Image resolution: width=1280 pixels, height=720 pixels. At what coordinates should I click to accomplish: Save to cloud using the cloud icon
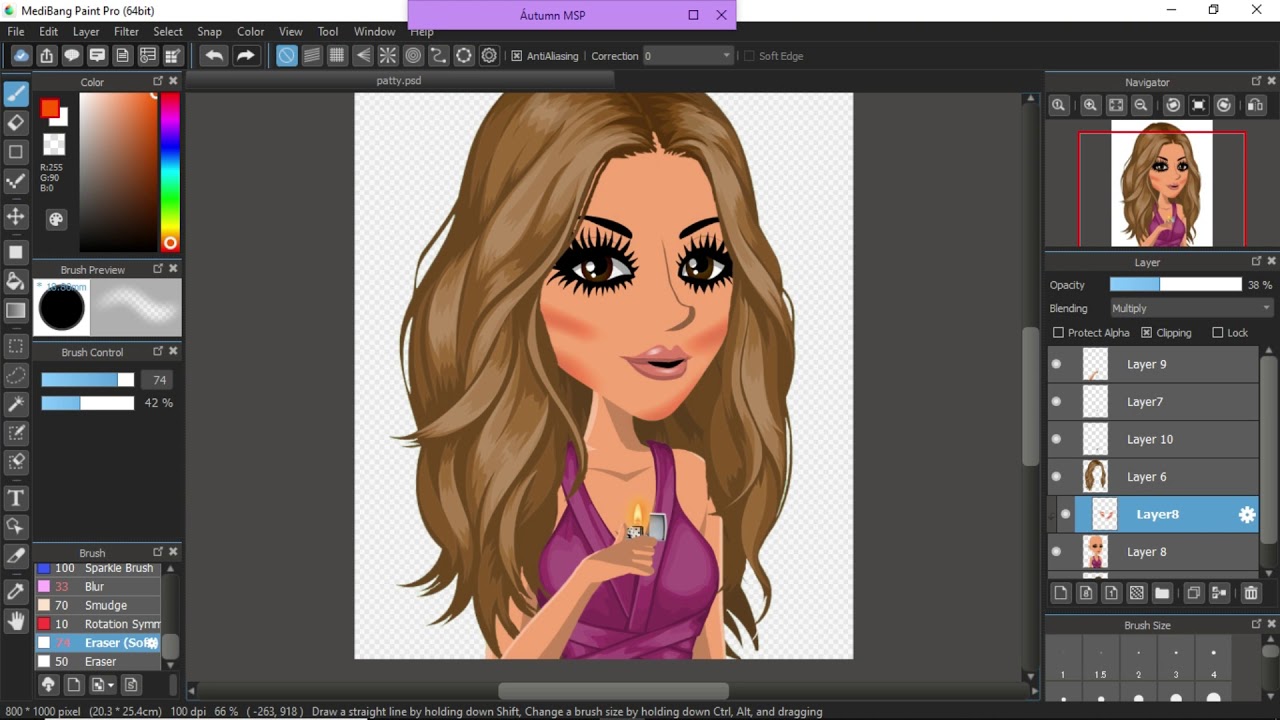click(x=21, y=56)
